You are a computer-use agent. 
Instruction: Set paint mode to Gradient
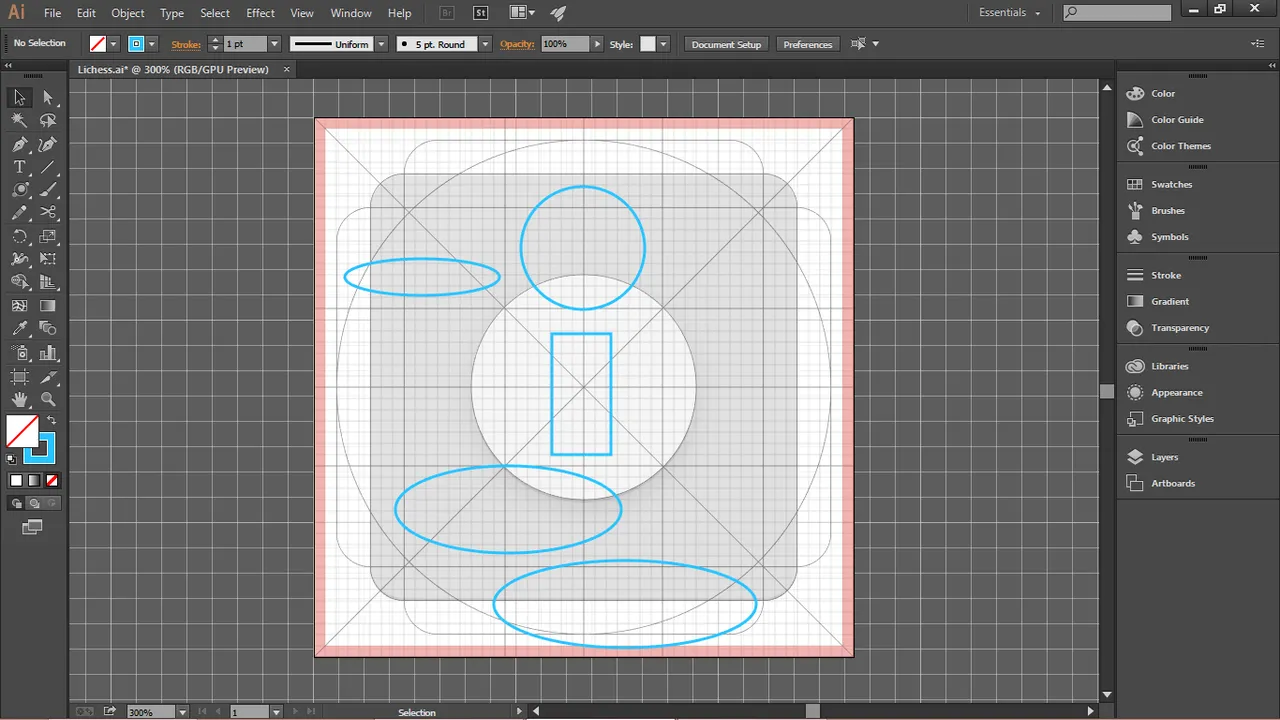34,481
